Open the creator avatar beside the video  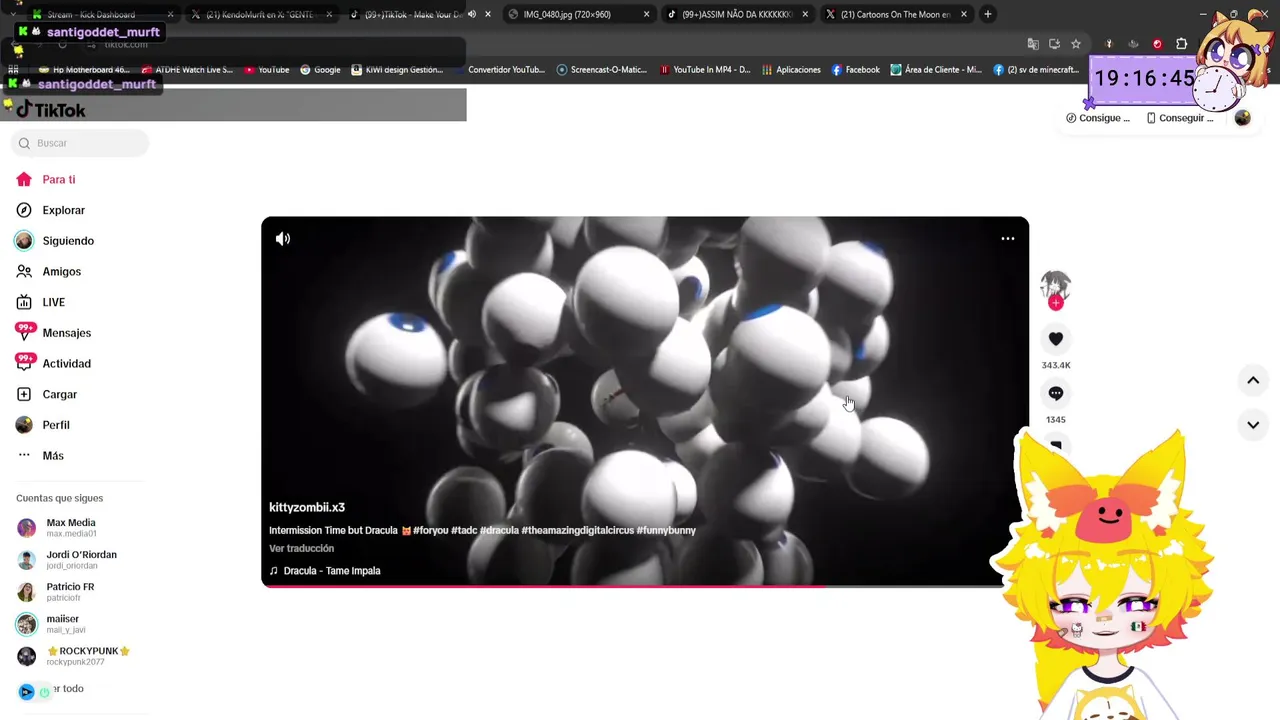(x=1055, y=286)
